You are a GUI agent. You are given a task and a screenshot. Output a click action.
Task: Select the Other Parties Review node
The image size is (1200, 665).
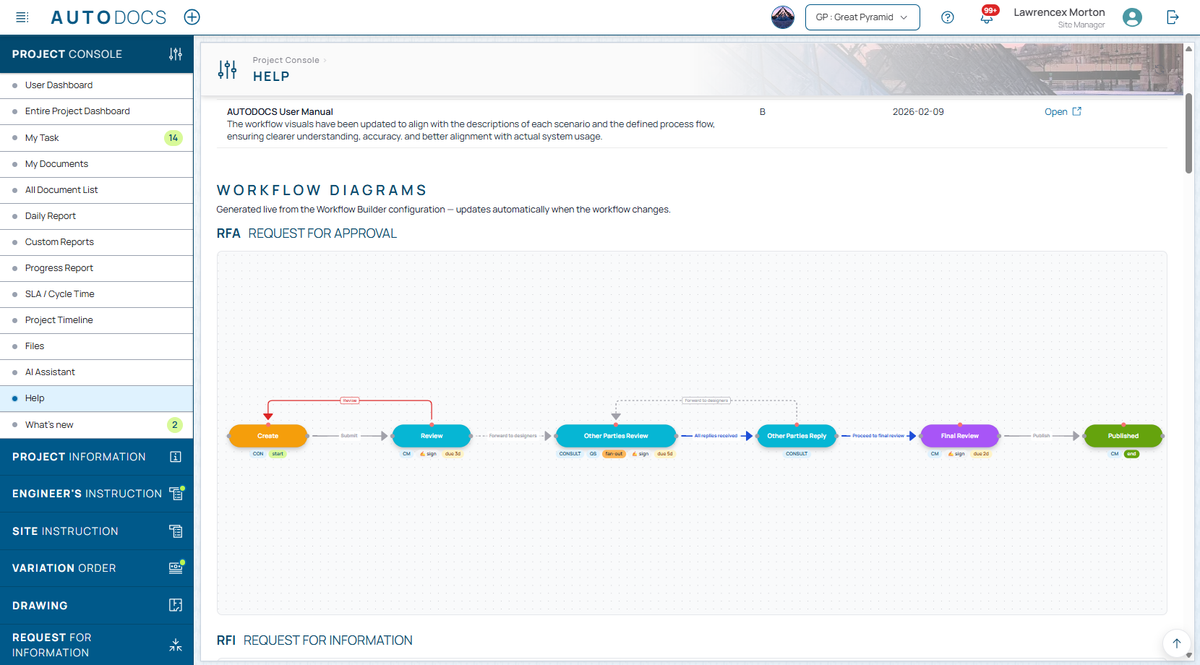[616, 436]
